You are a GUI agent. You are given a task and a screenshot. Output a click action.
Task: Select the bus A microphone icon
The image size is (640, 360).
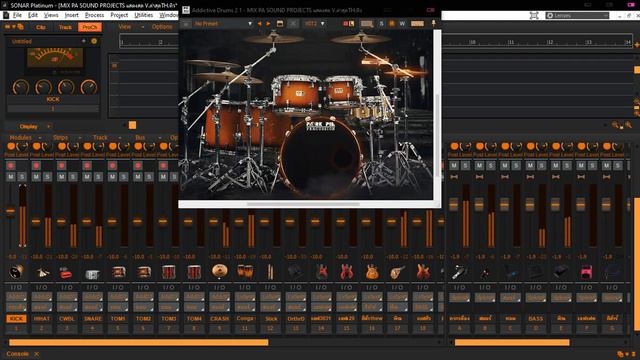[x=460, y=272]
